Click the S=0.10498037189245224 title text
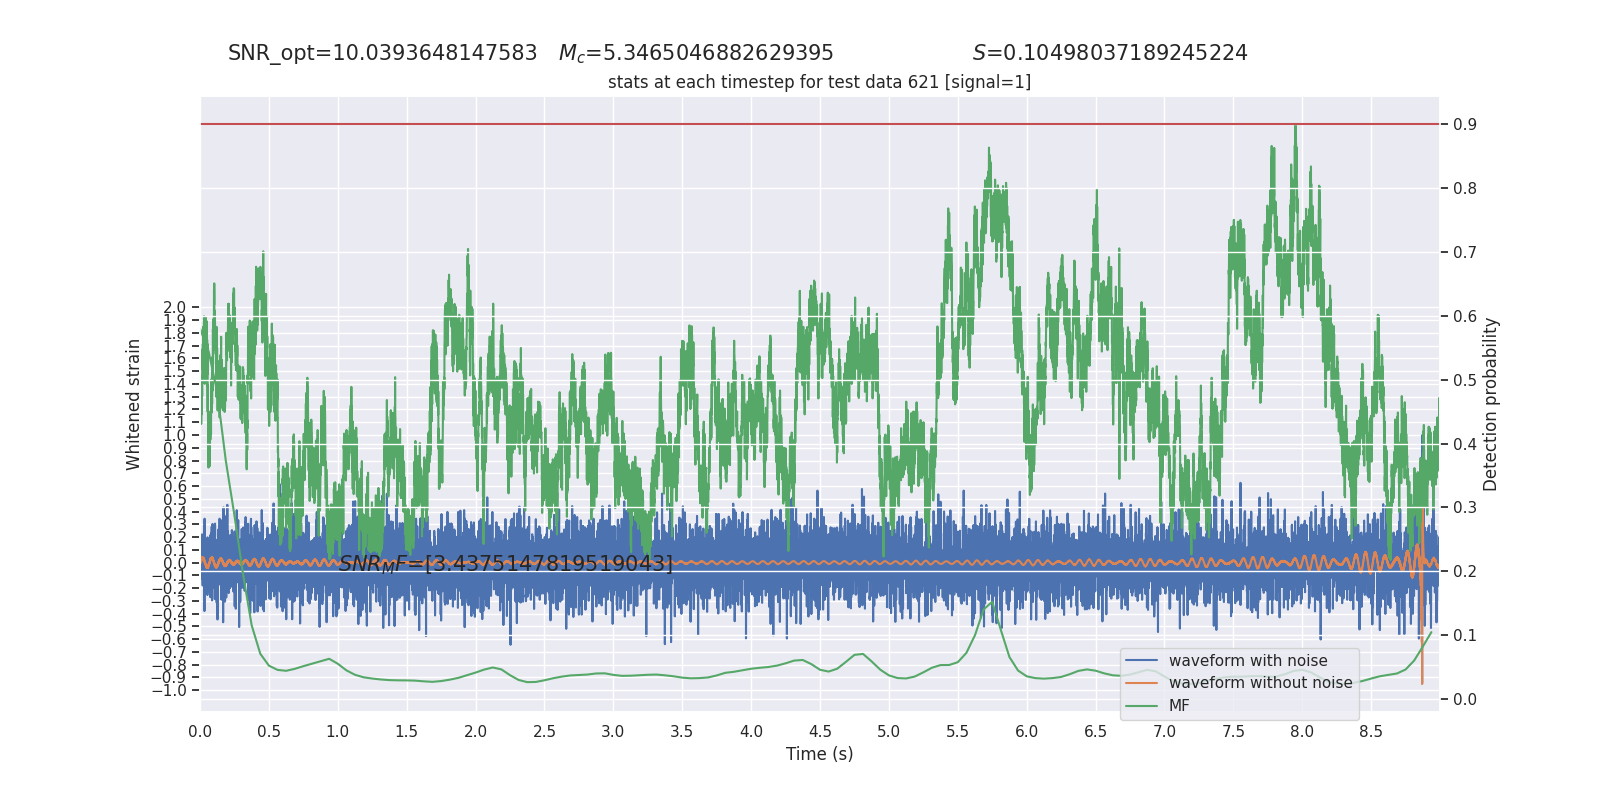 1110,53
